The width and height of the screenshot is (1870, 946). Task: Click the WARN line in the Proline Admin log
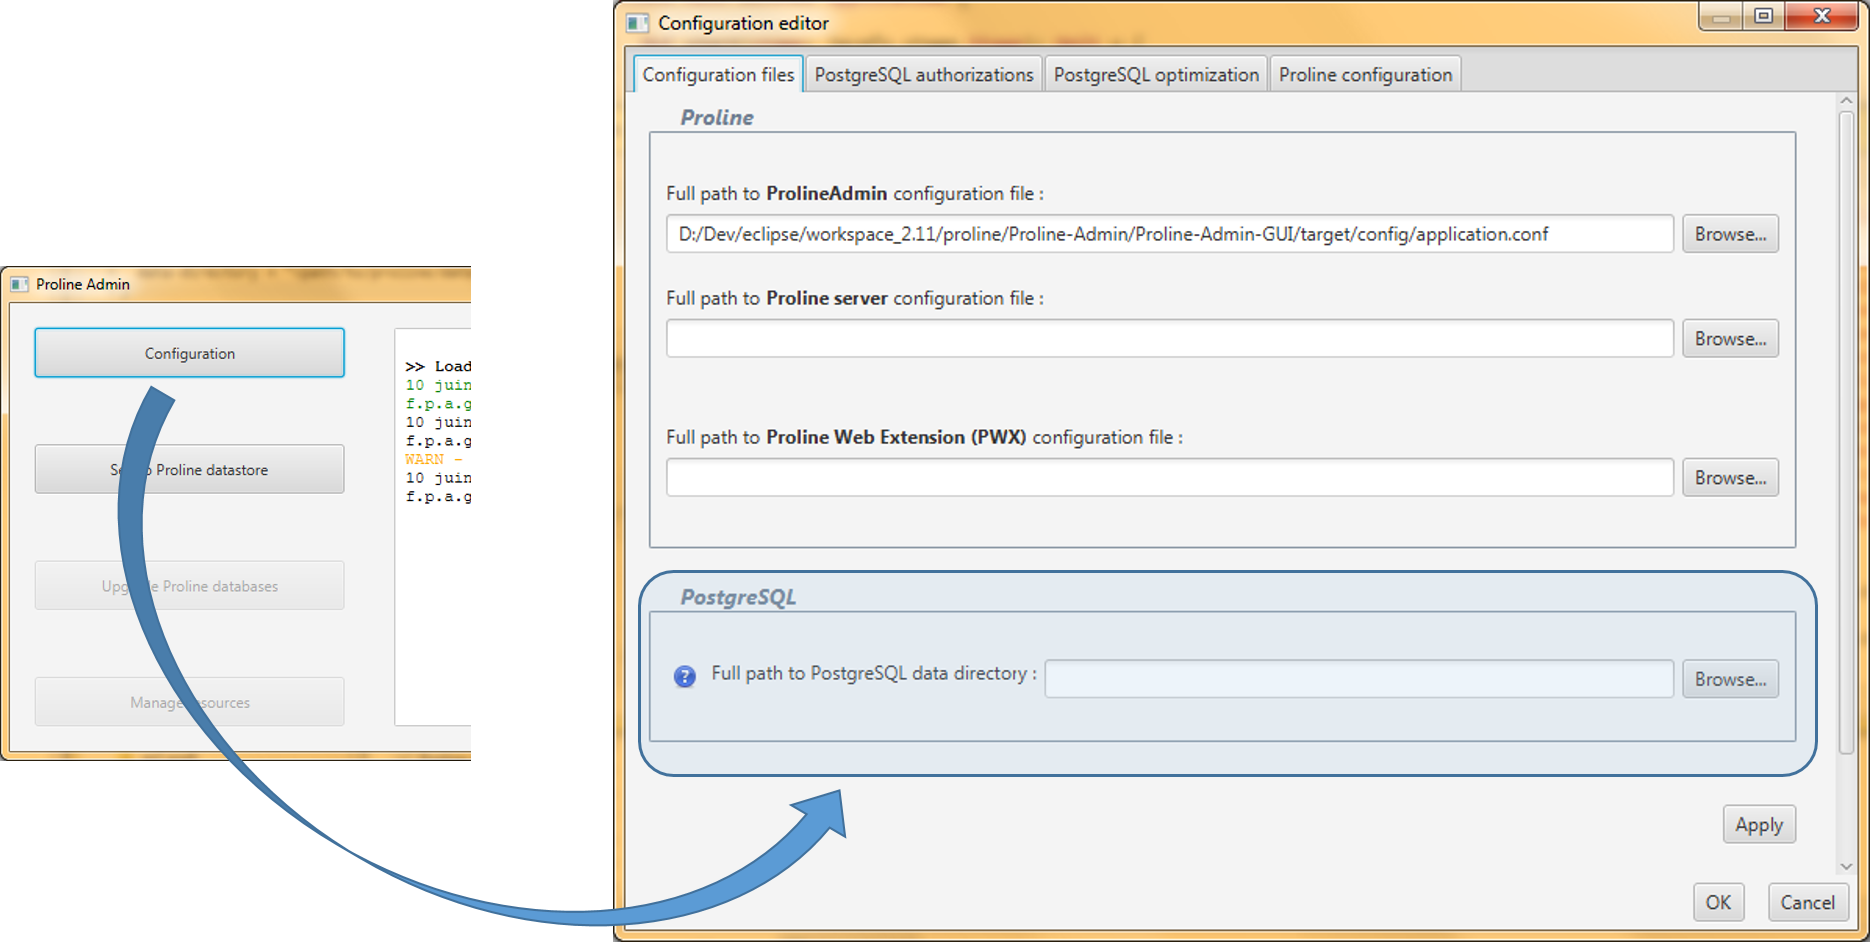pos(434,459)
